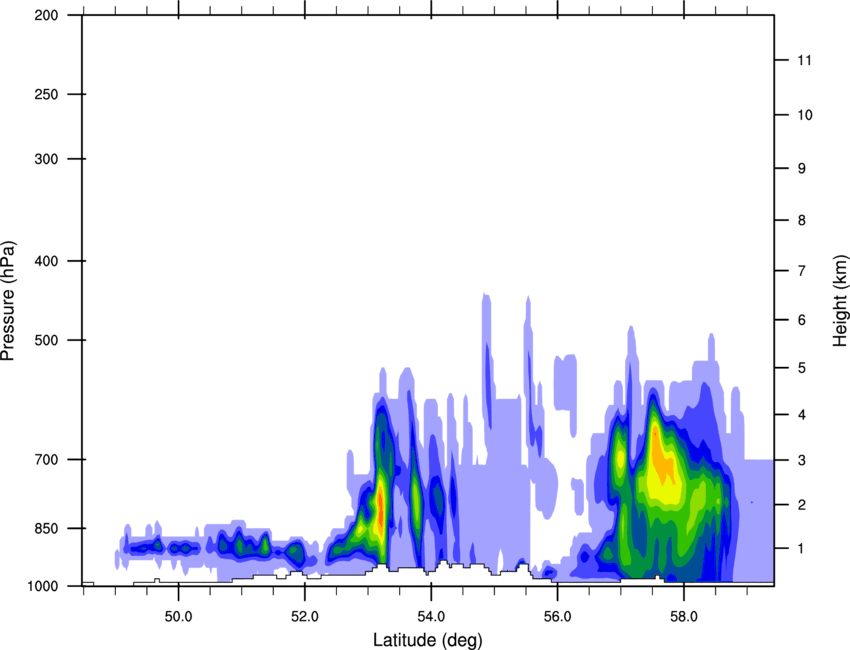Click the 400 pressure tick label
This screenshot has width=850, height=650.
(x=46, y=261)
